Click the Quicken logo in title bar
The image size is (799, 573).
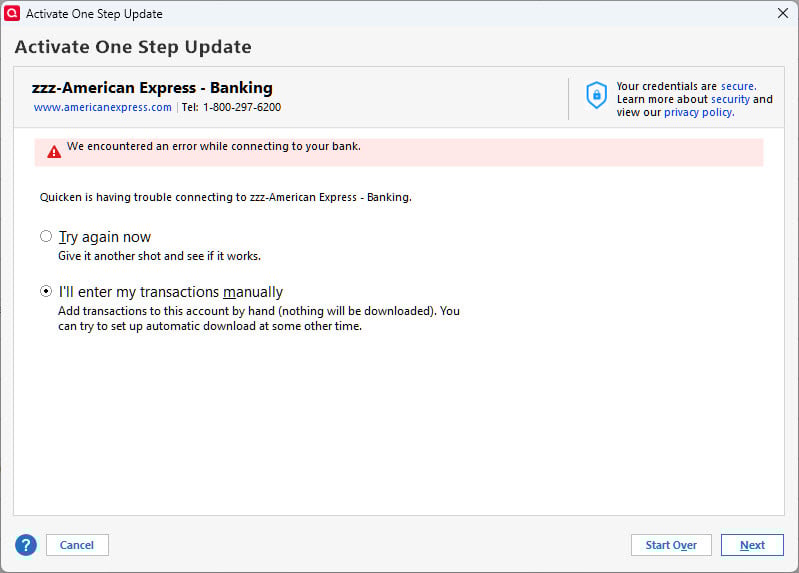(12, 13)
